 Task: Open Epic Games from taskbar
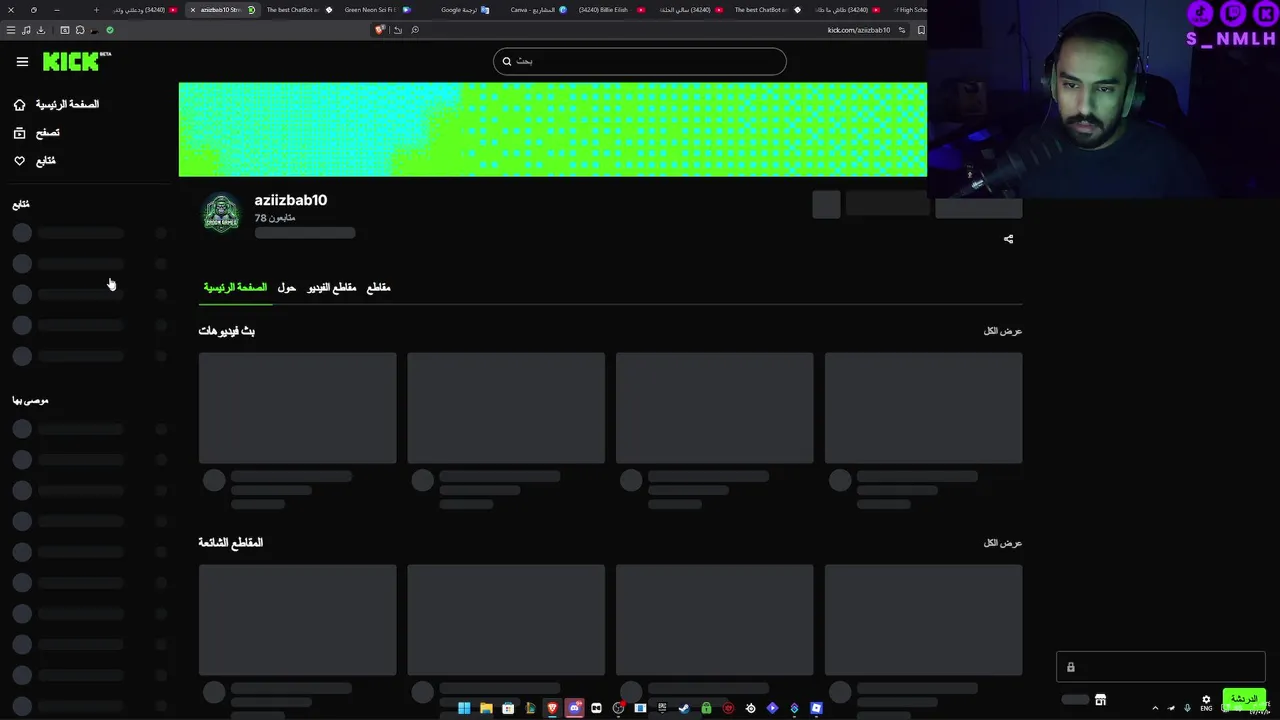point(662,708)
